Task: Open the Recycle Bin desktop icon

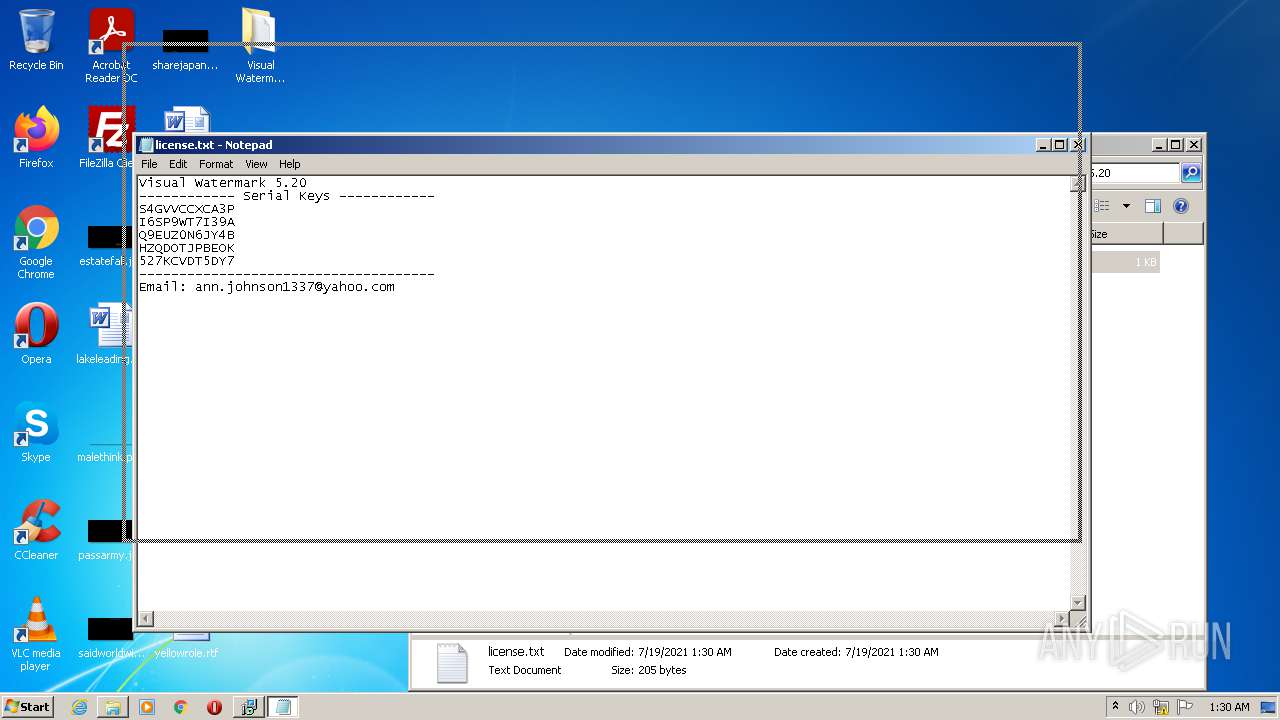Action: [x=36, y=40]
